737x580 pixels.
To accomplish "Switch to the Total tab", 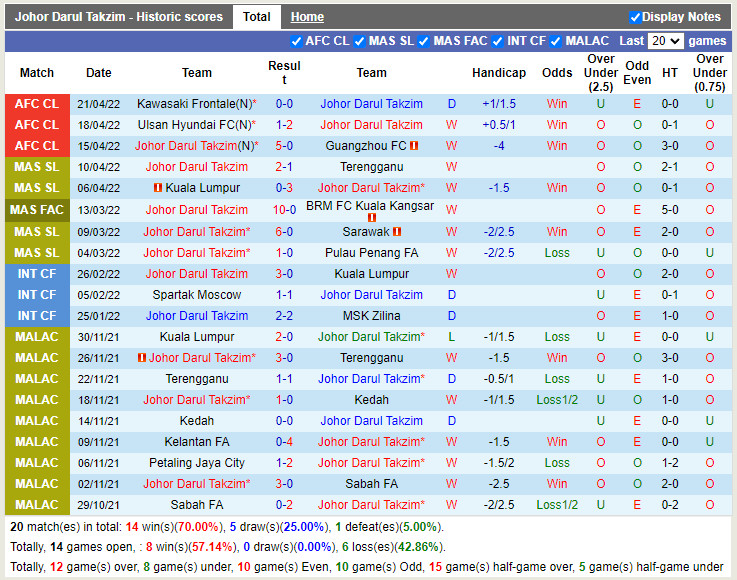I will (257, 17).
